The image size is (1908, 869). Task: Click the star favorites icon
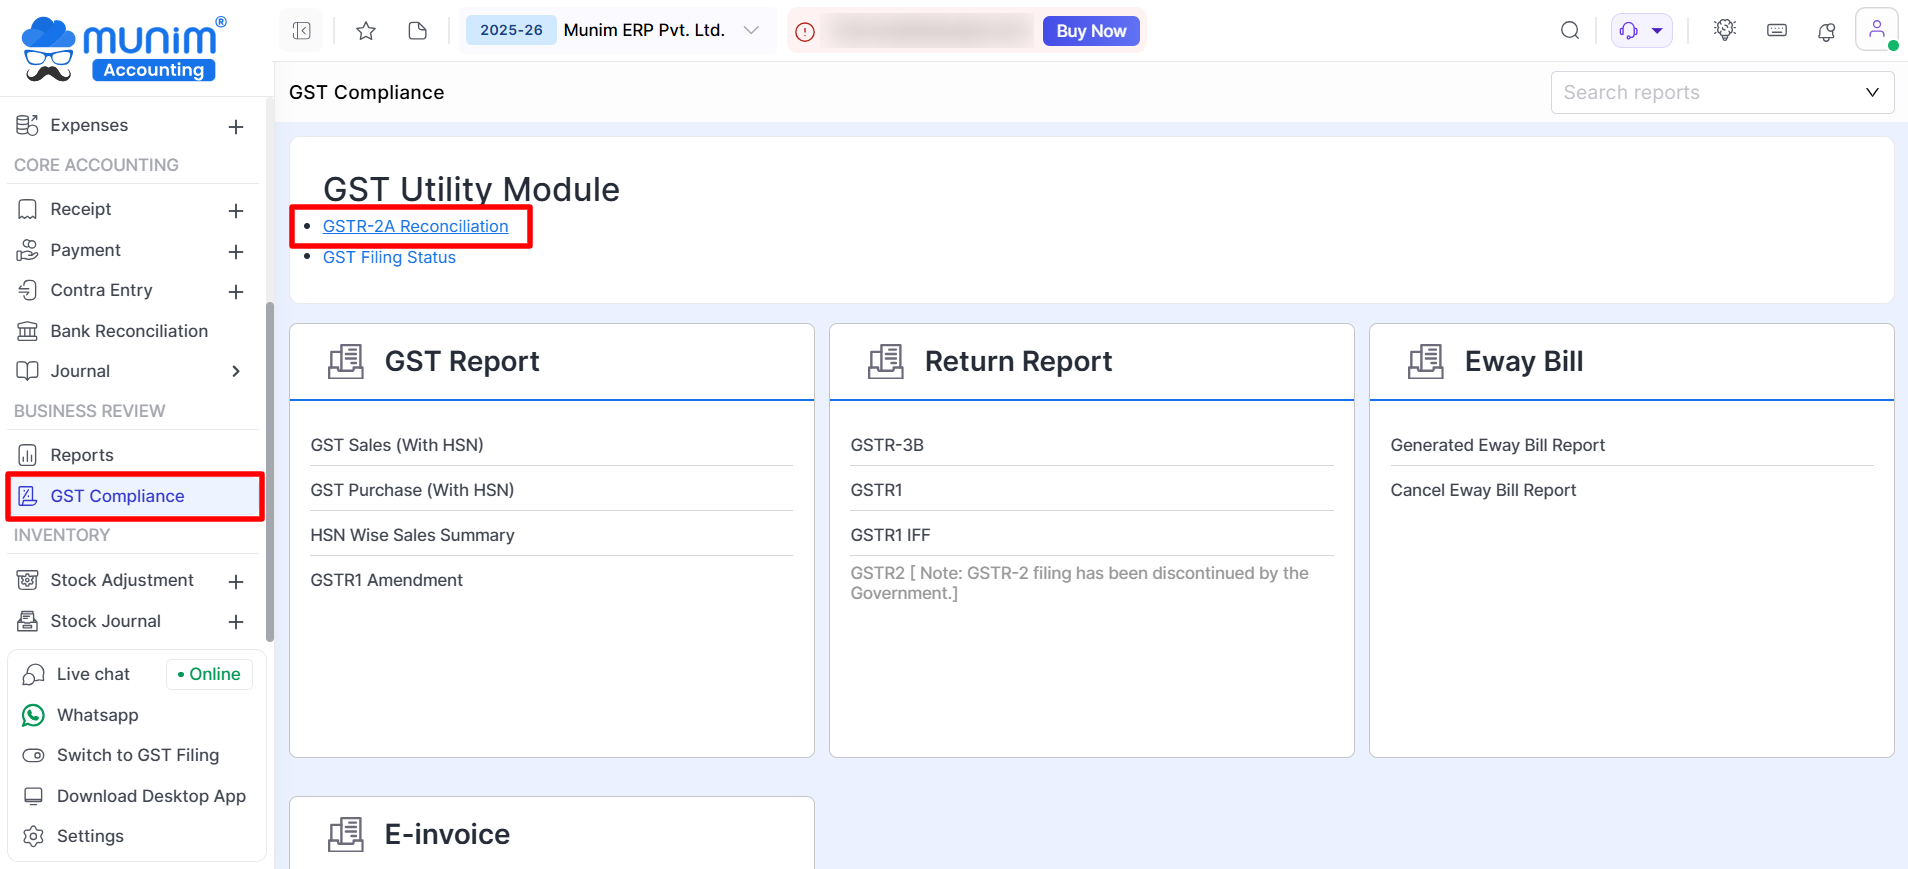(366, 31)
